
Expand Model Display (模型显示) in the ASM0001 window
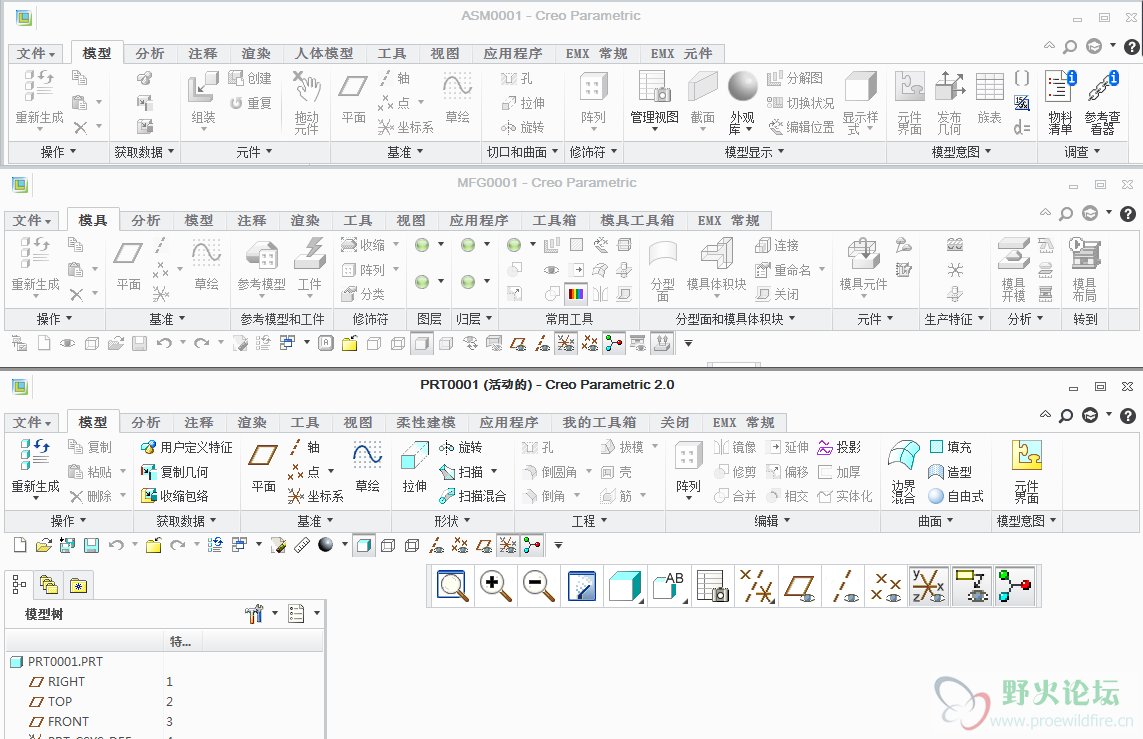pyautogui.click(x=754, y=152)
